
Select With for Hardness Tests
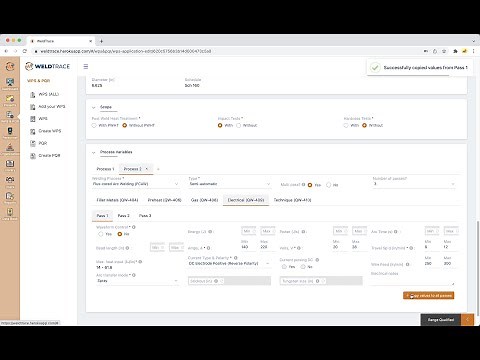346,125
